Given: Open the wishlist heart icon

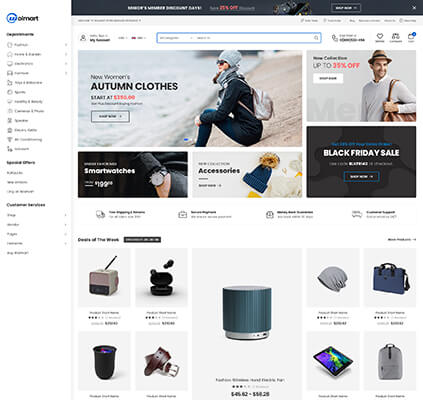Looking at the screenshot, I should (380, 36).
